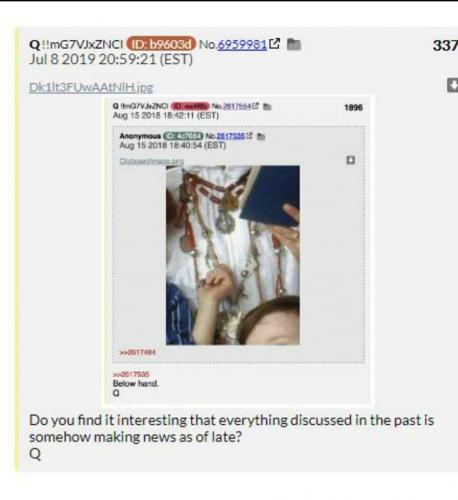
Task: Click the necklace photo thumbnail
Action: (233, 255)
